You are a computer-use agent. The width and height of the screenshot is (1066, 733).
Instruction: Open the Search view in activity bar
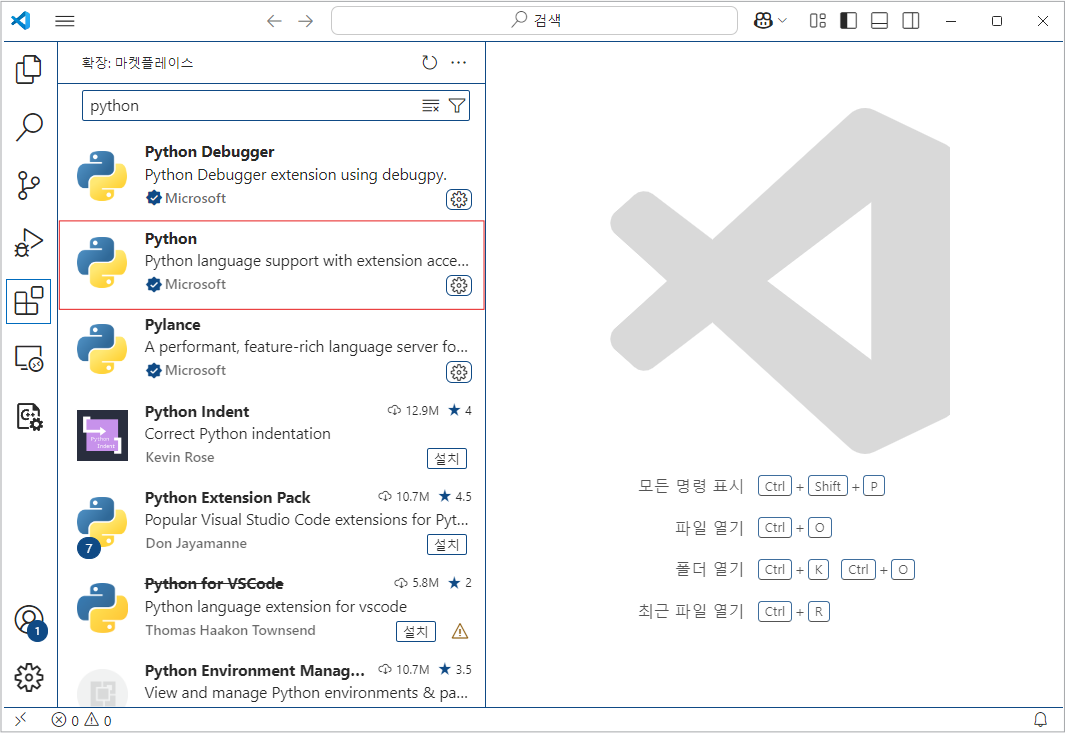(29, 127)
